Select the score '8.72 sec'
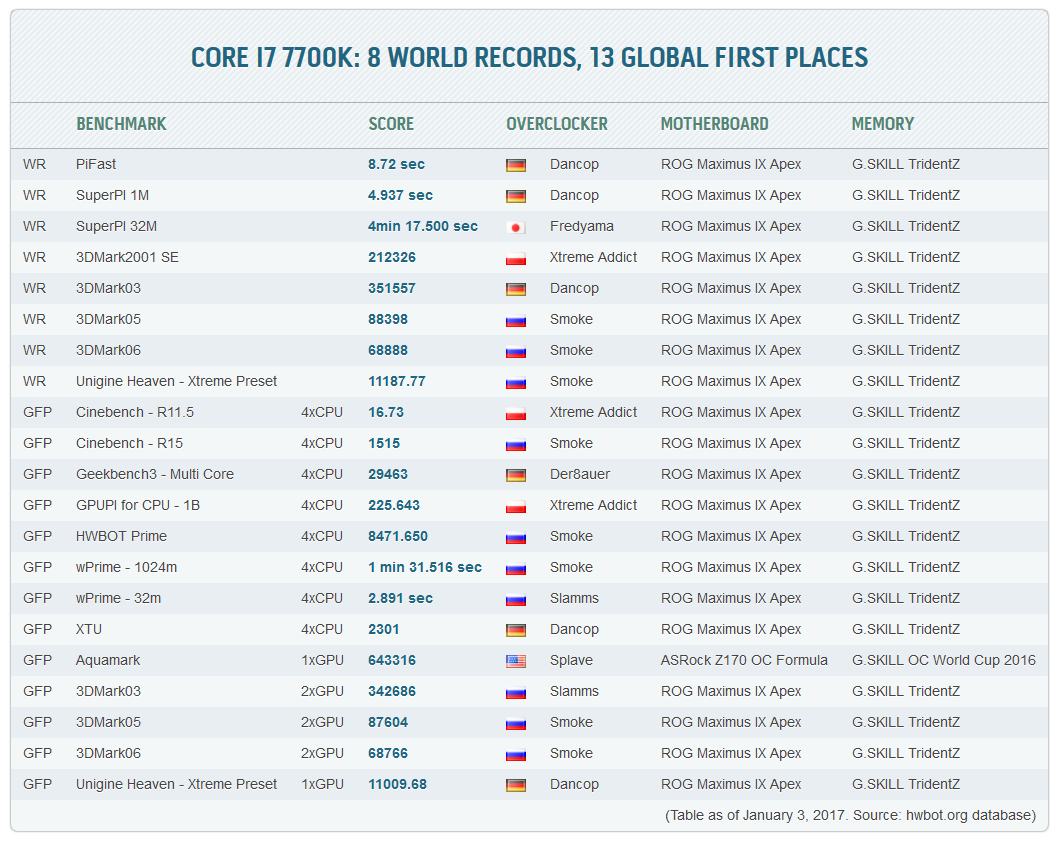Viewport: 1059px width, 841px height. (x=396, y=164)
